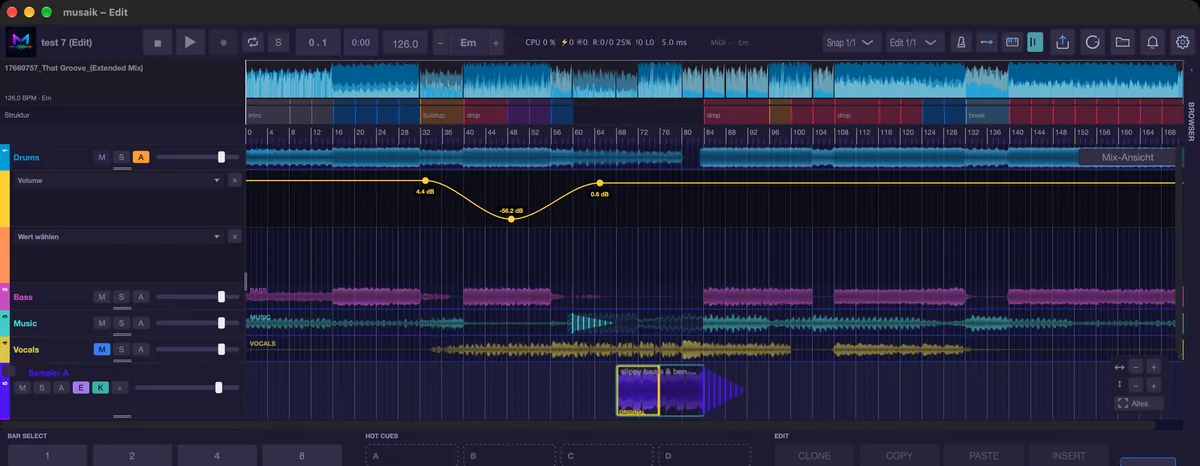Click the CLONE edit button

tap(814, 456)
